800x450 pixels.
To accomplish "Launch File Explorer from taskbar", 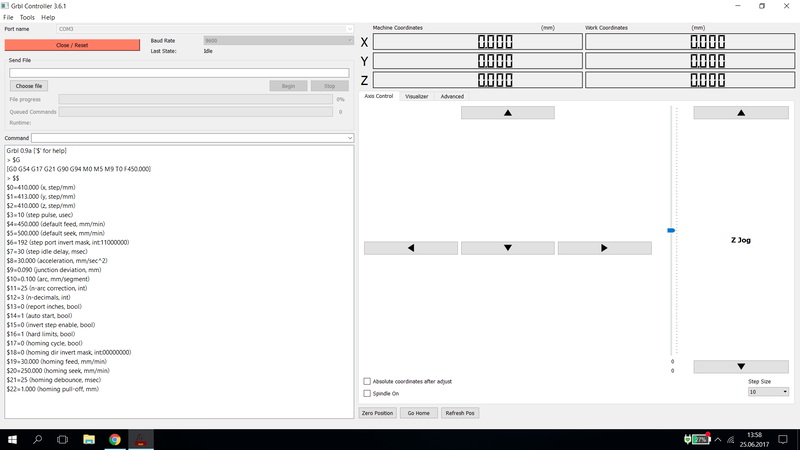I will [x=89, y=439].
